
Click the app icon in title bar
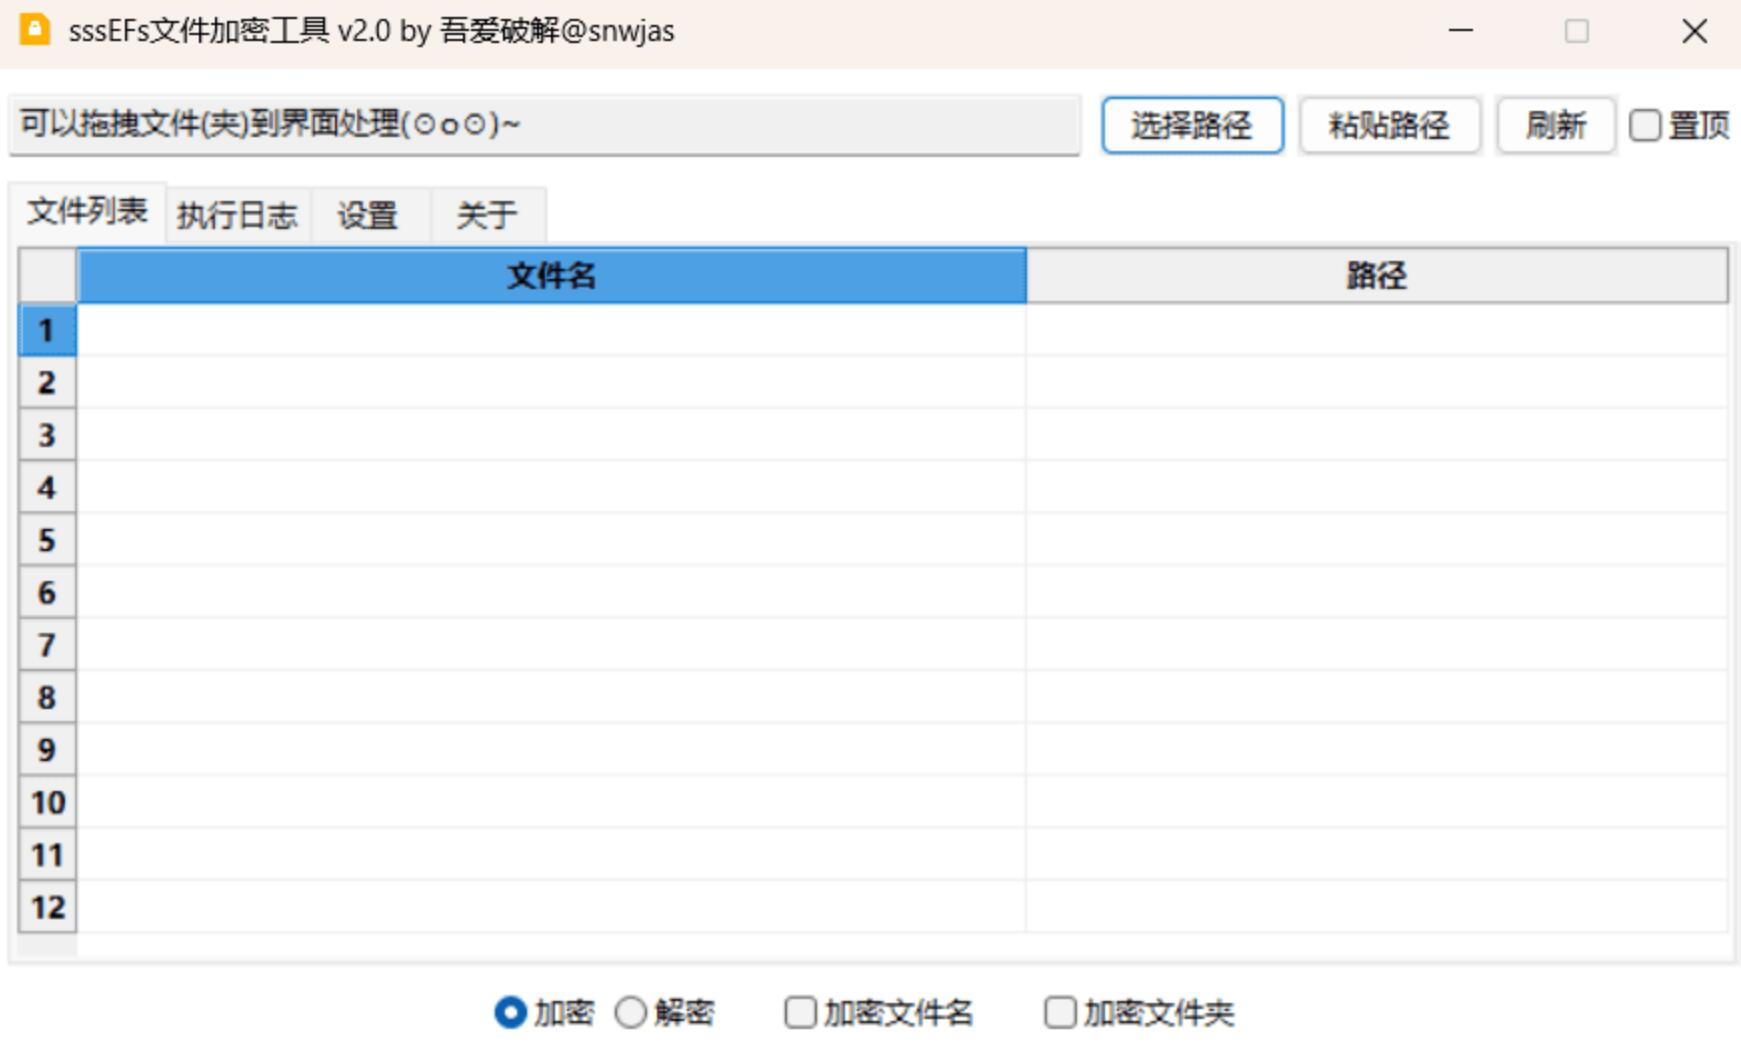pyautogui.click(x=34, y=29)
